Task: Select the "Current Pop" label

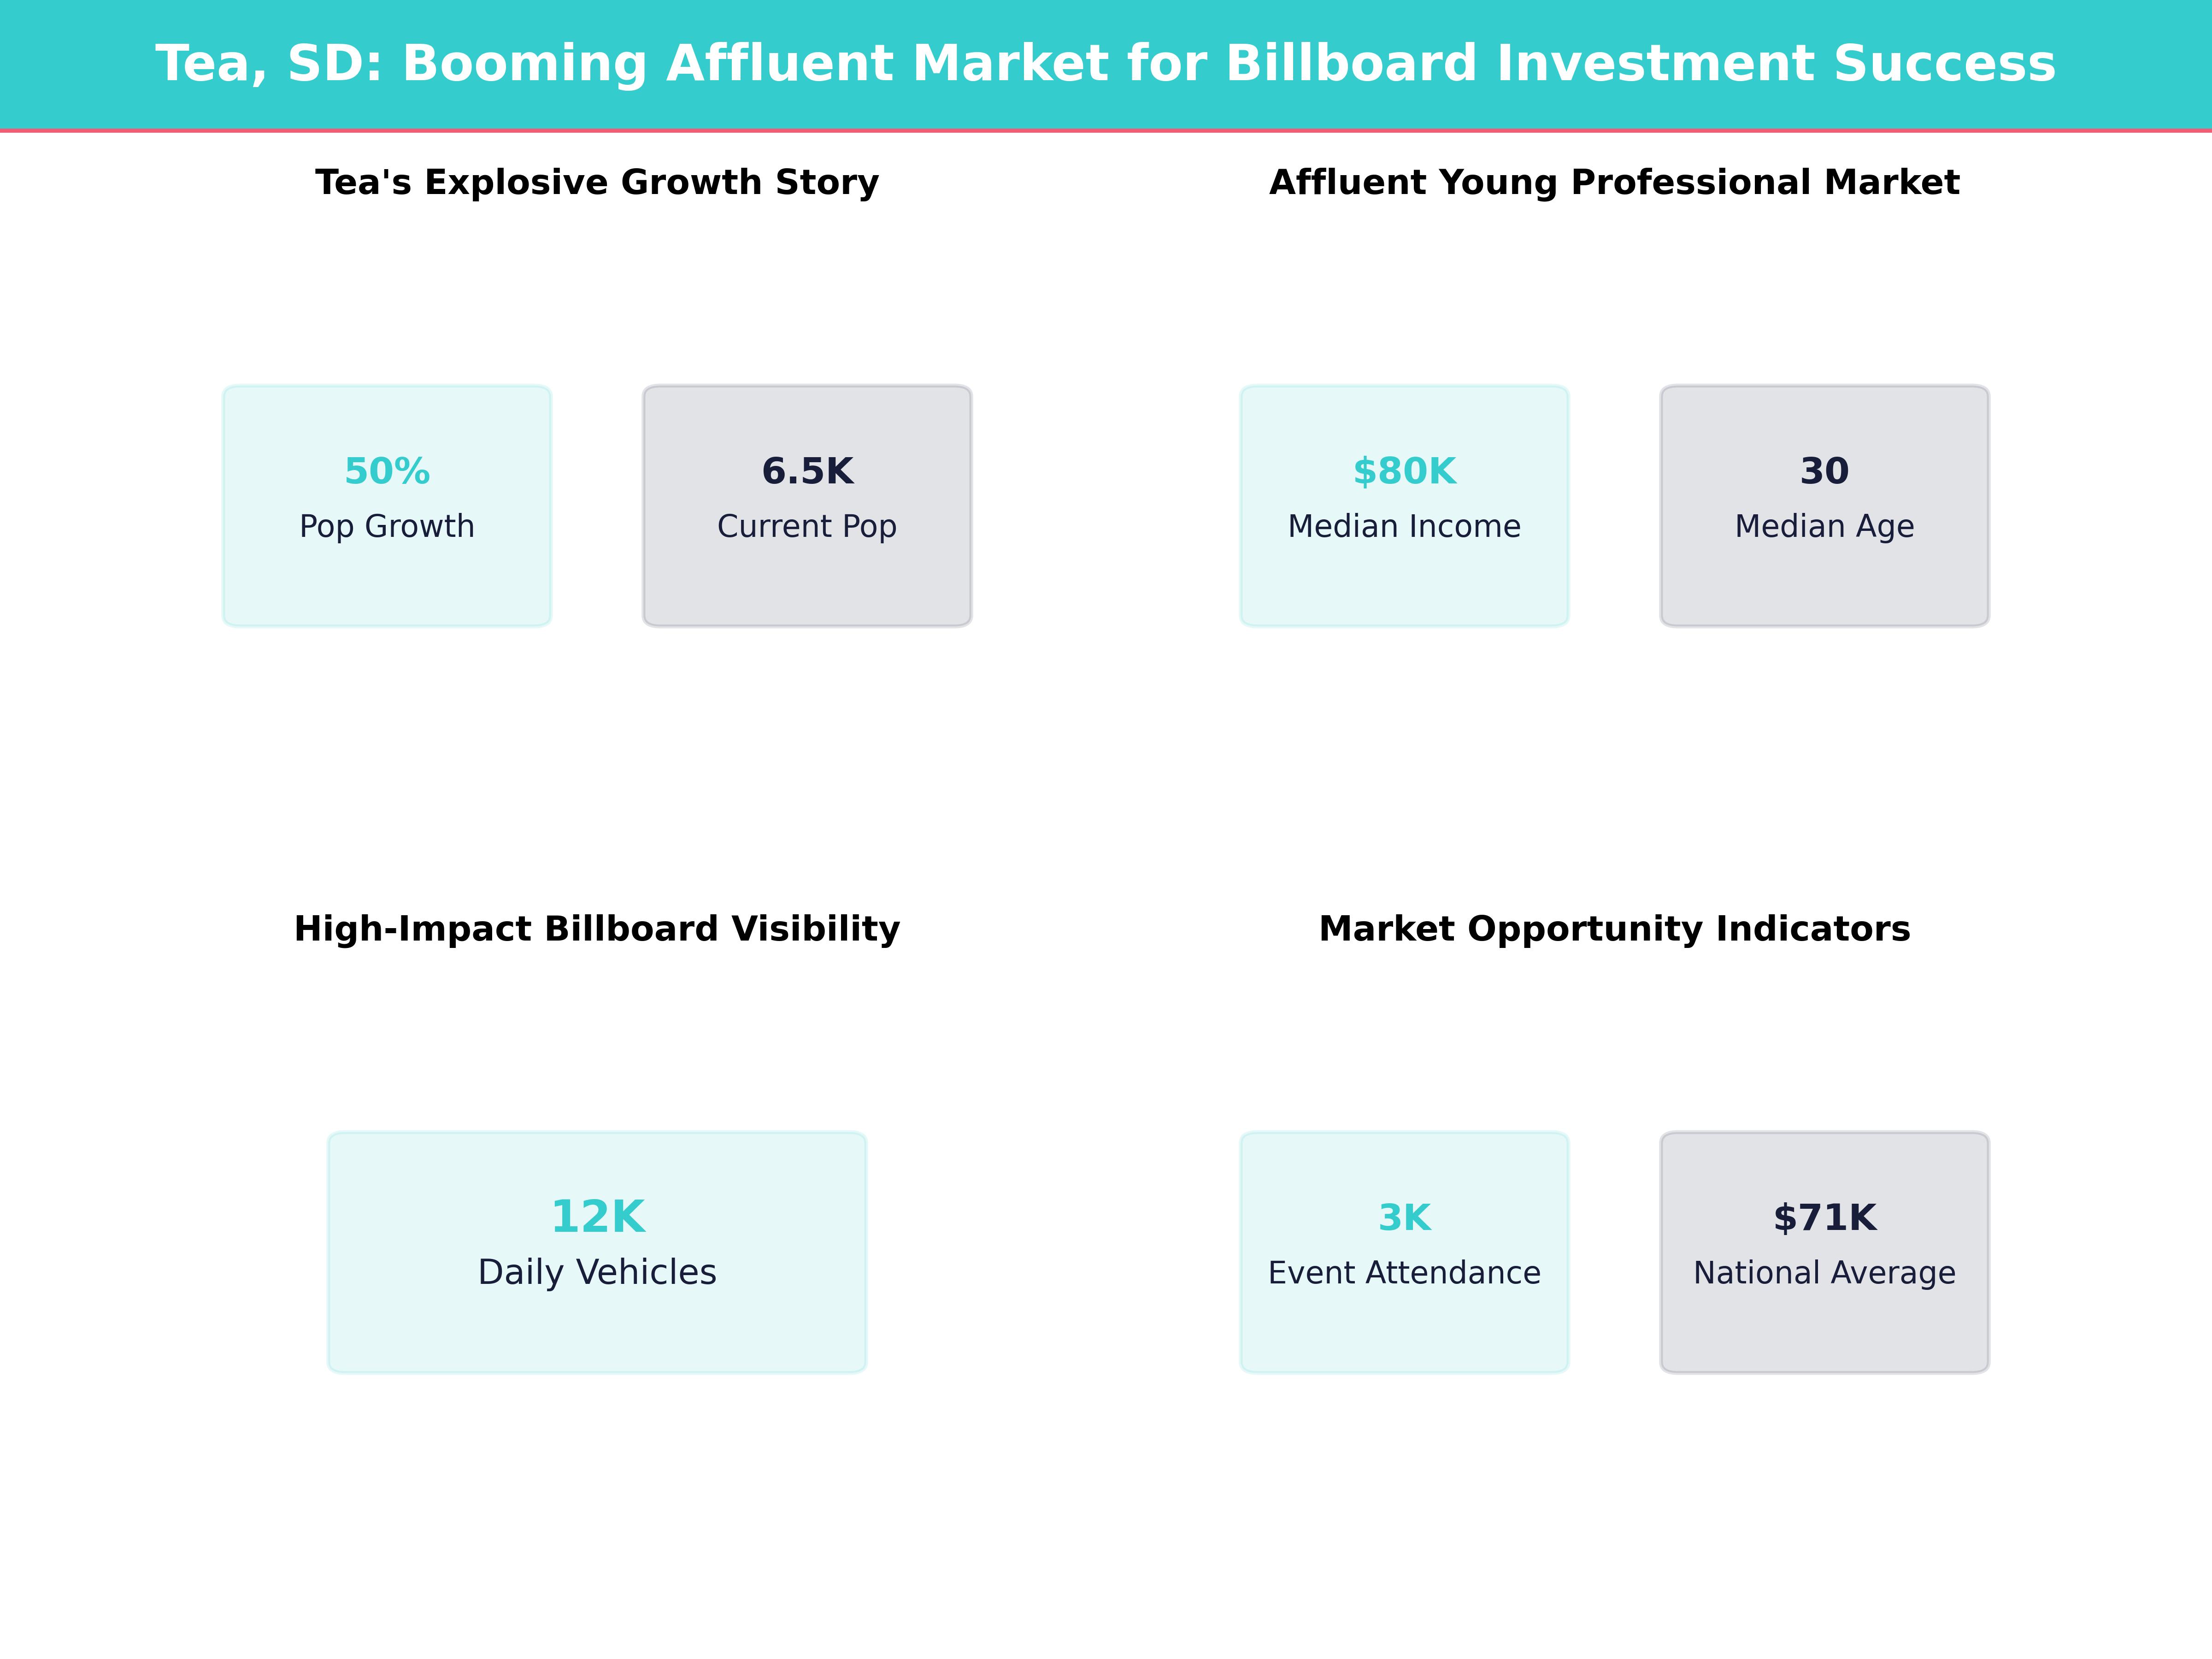Action: (x=807, y=526)
